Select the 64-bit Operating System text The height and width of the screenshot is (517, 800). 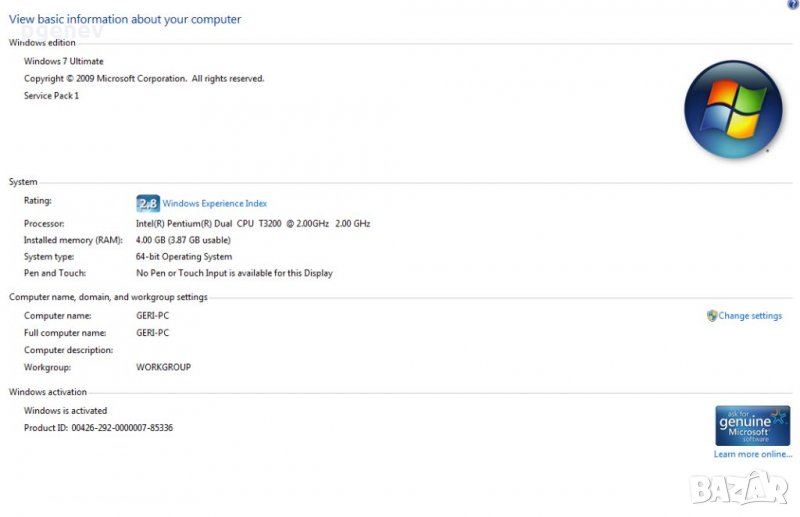[183, 256]
